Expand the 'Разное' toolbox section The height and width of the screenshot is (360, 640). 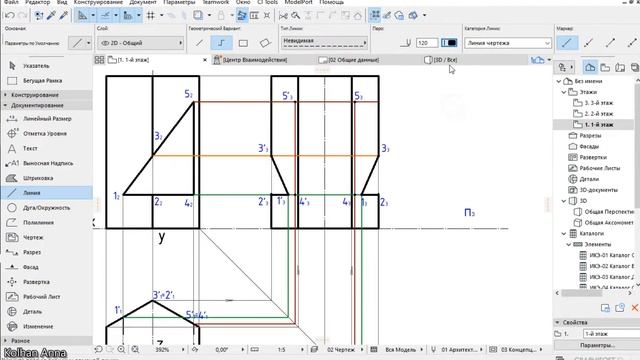(x=6, y=340)
